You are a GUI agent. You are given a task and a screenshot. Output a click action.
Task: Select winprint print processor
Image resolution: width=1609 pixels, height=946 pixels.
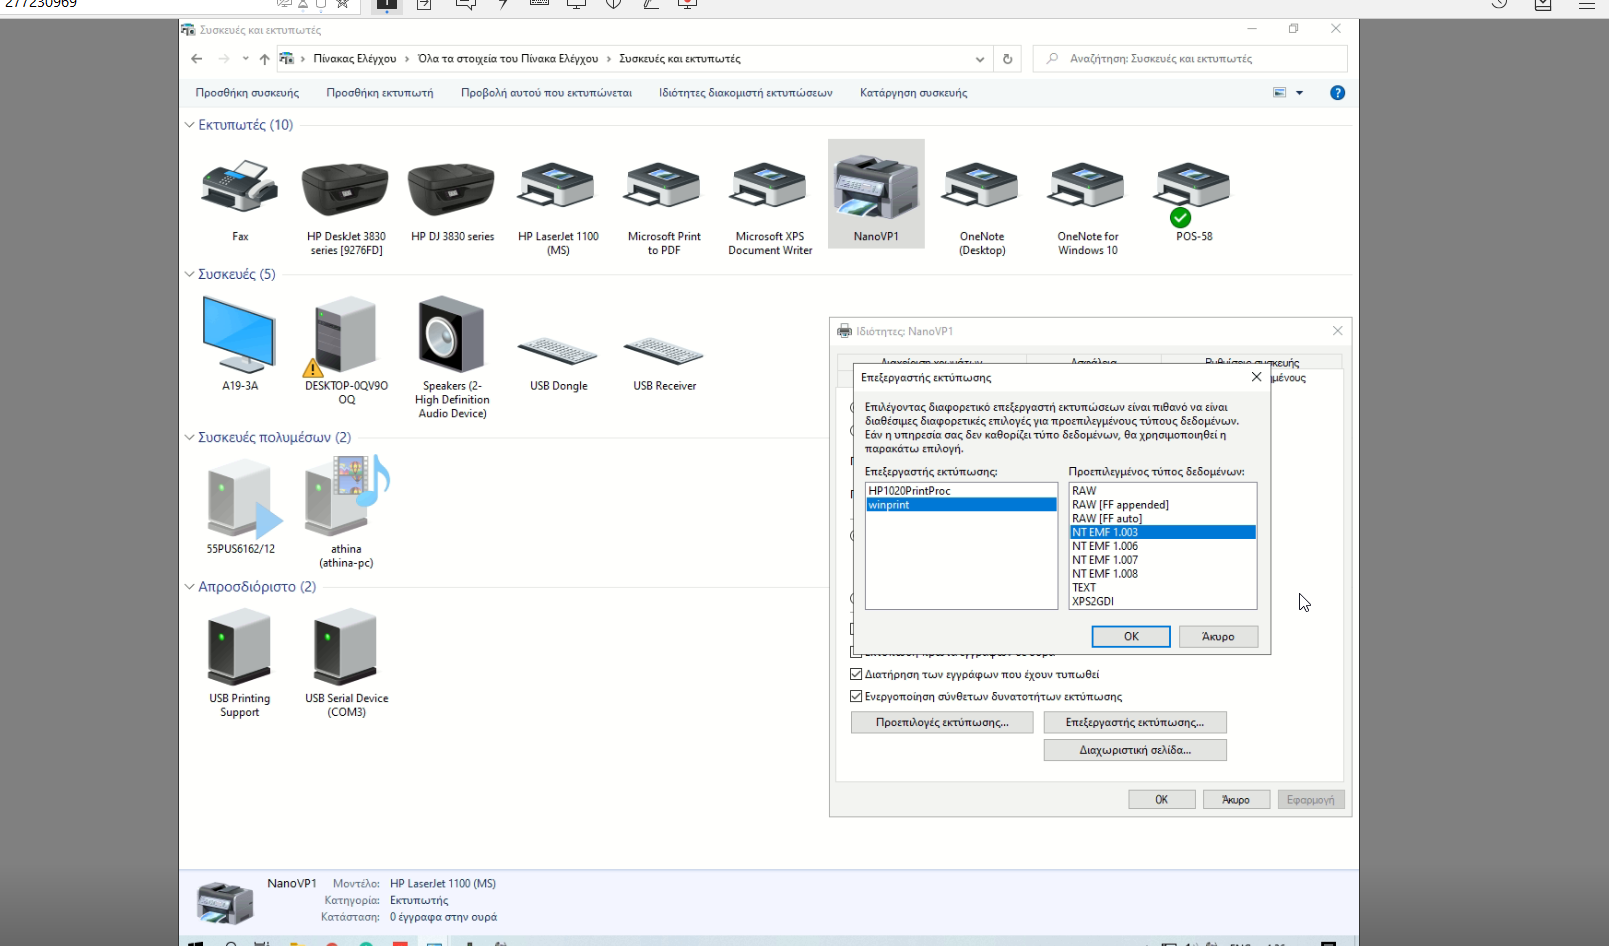(x=961, y=505)
